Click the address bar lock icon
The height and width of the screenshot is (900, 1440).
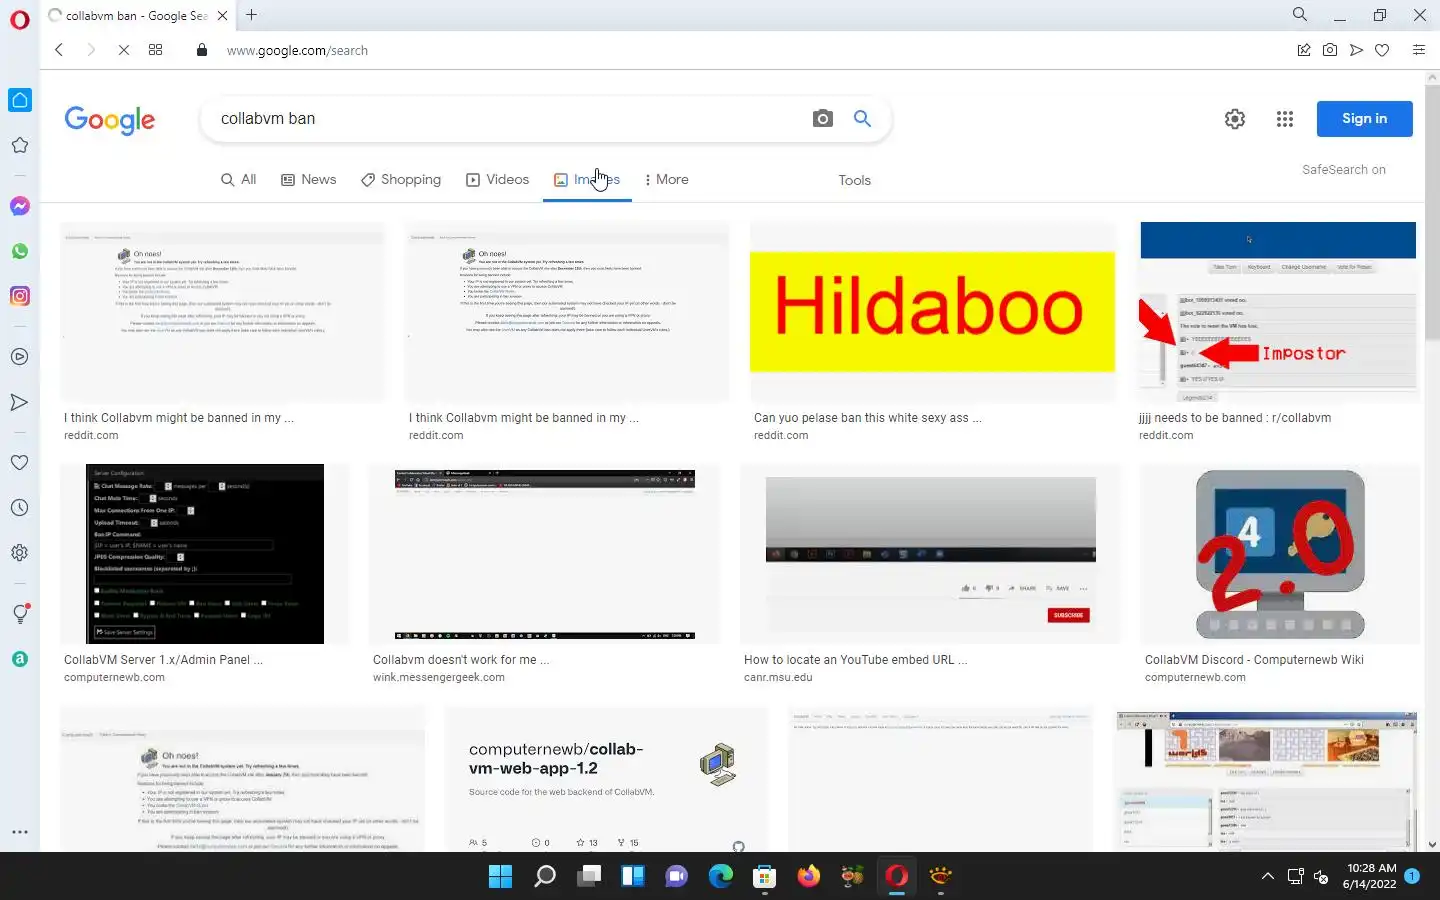pos(202,50)
